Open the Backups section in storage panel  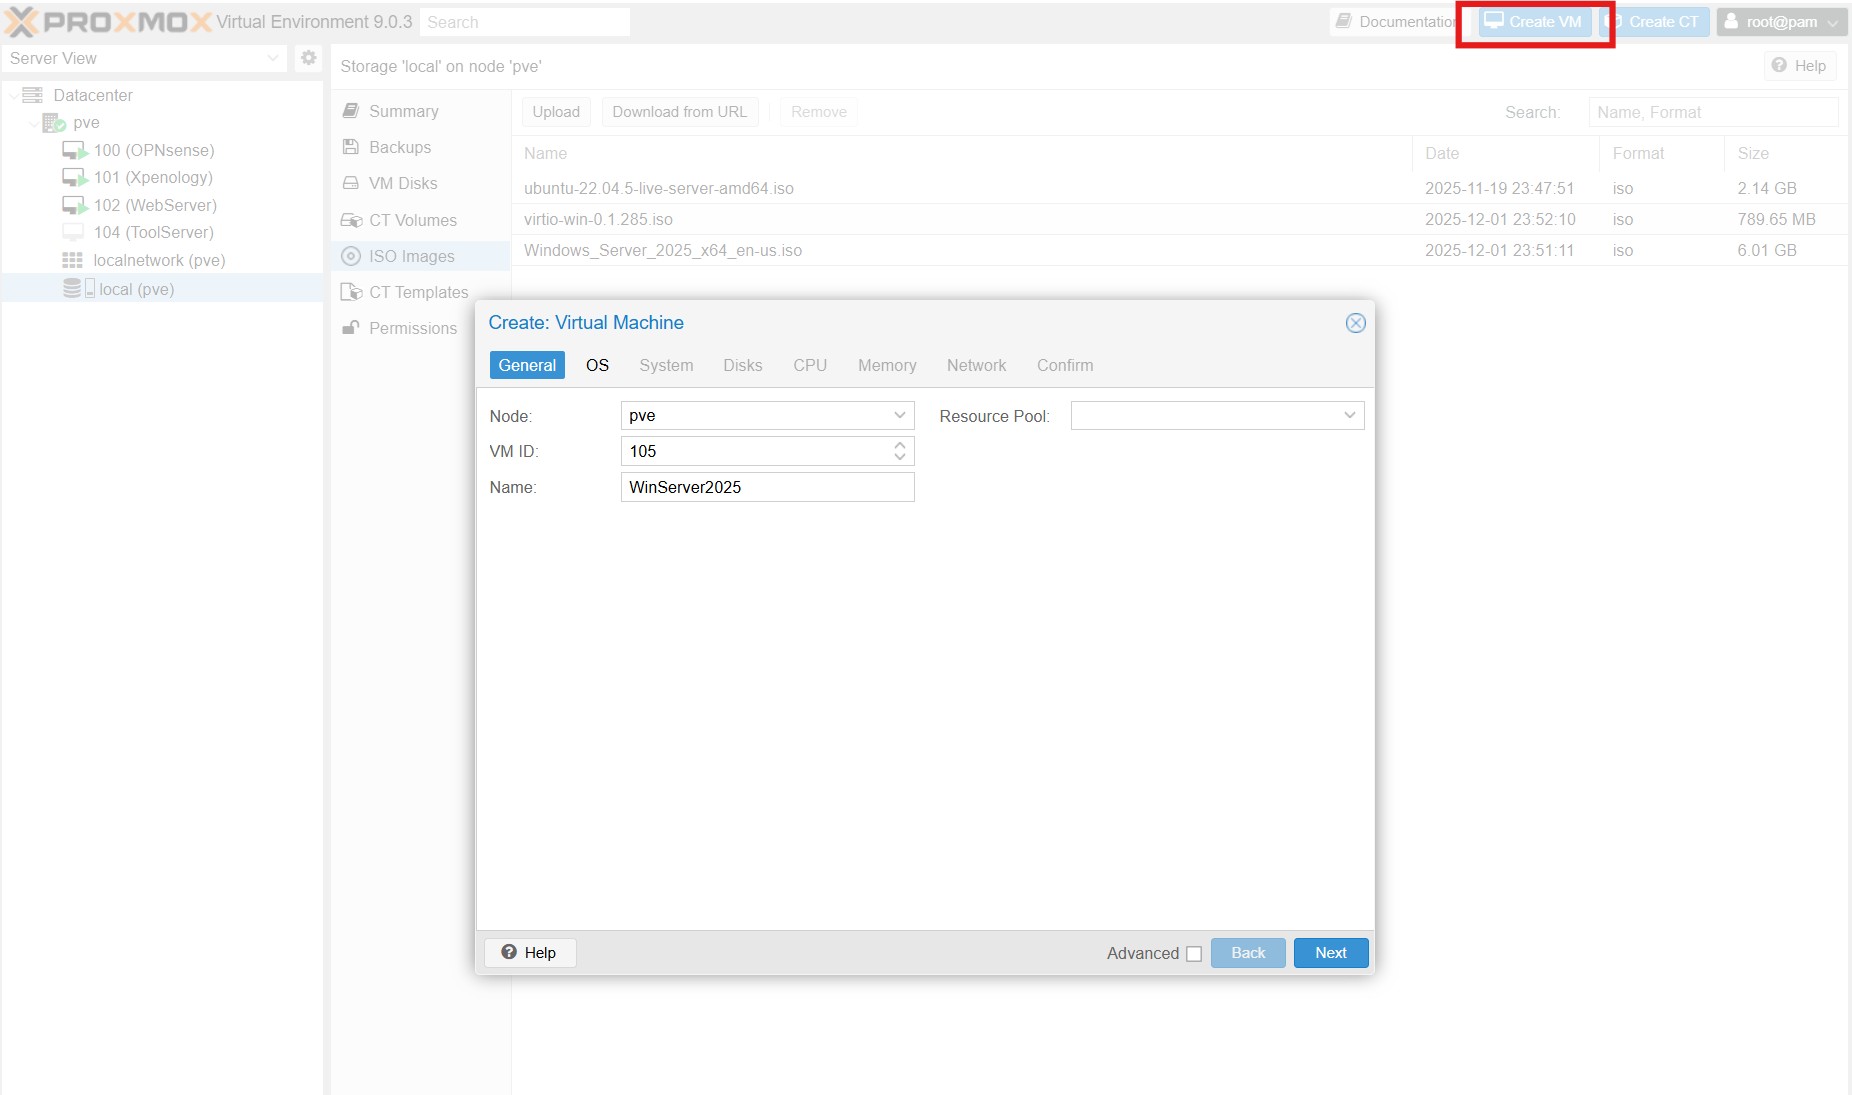click(x=400, y=147)
